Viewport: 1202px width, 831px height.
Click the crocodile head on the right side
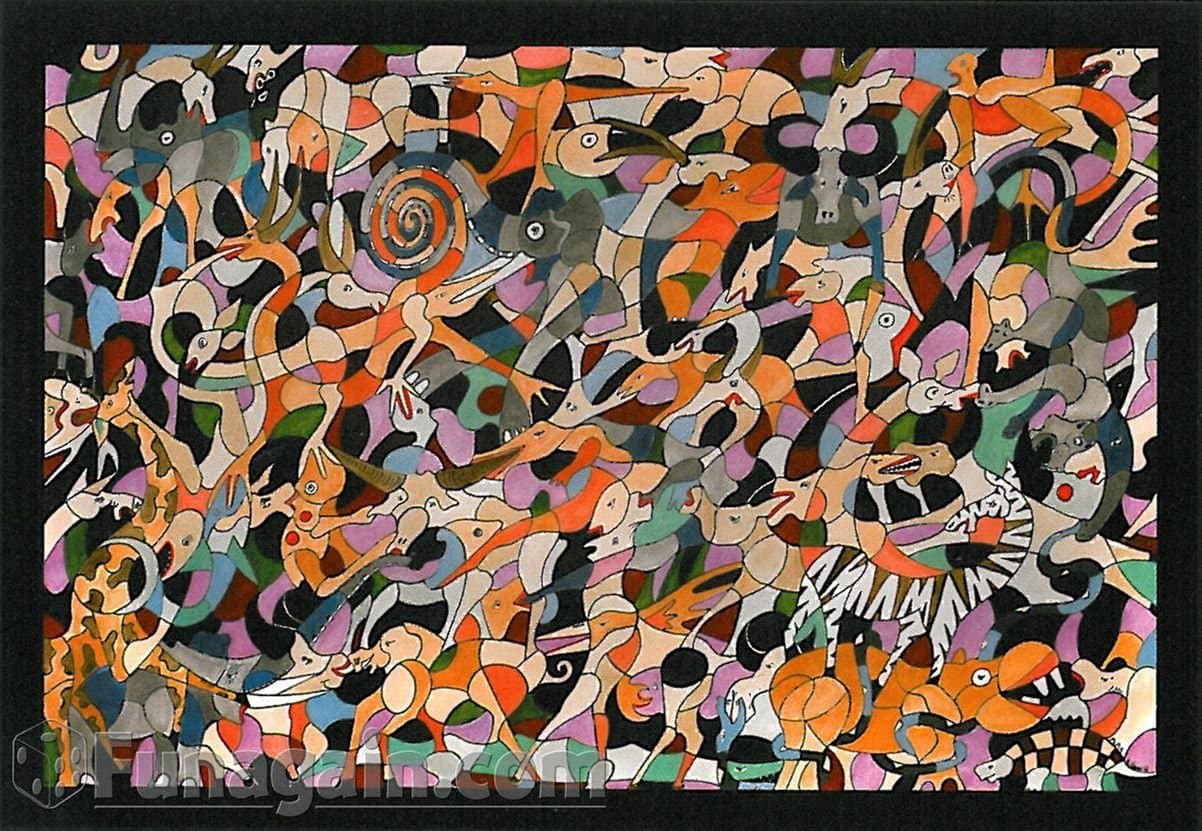click(903, 463)
